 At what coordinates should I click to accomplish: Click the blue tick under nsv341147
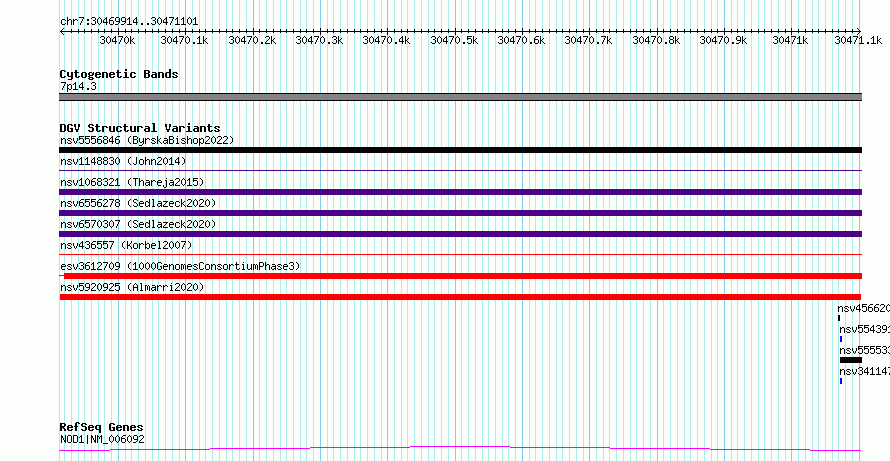click(841, 381)
